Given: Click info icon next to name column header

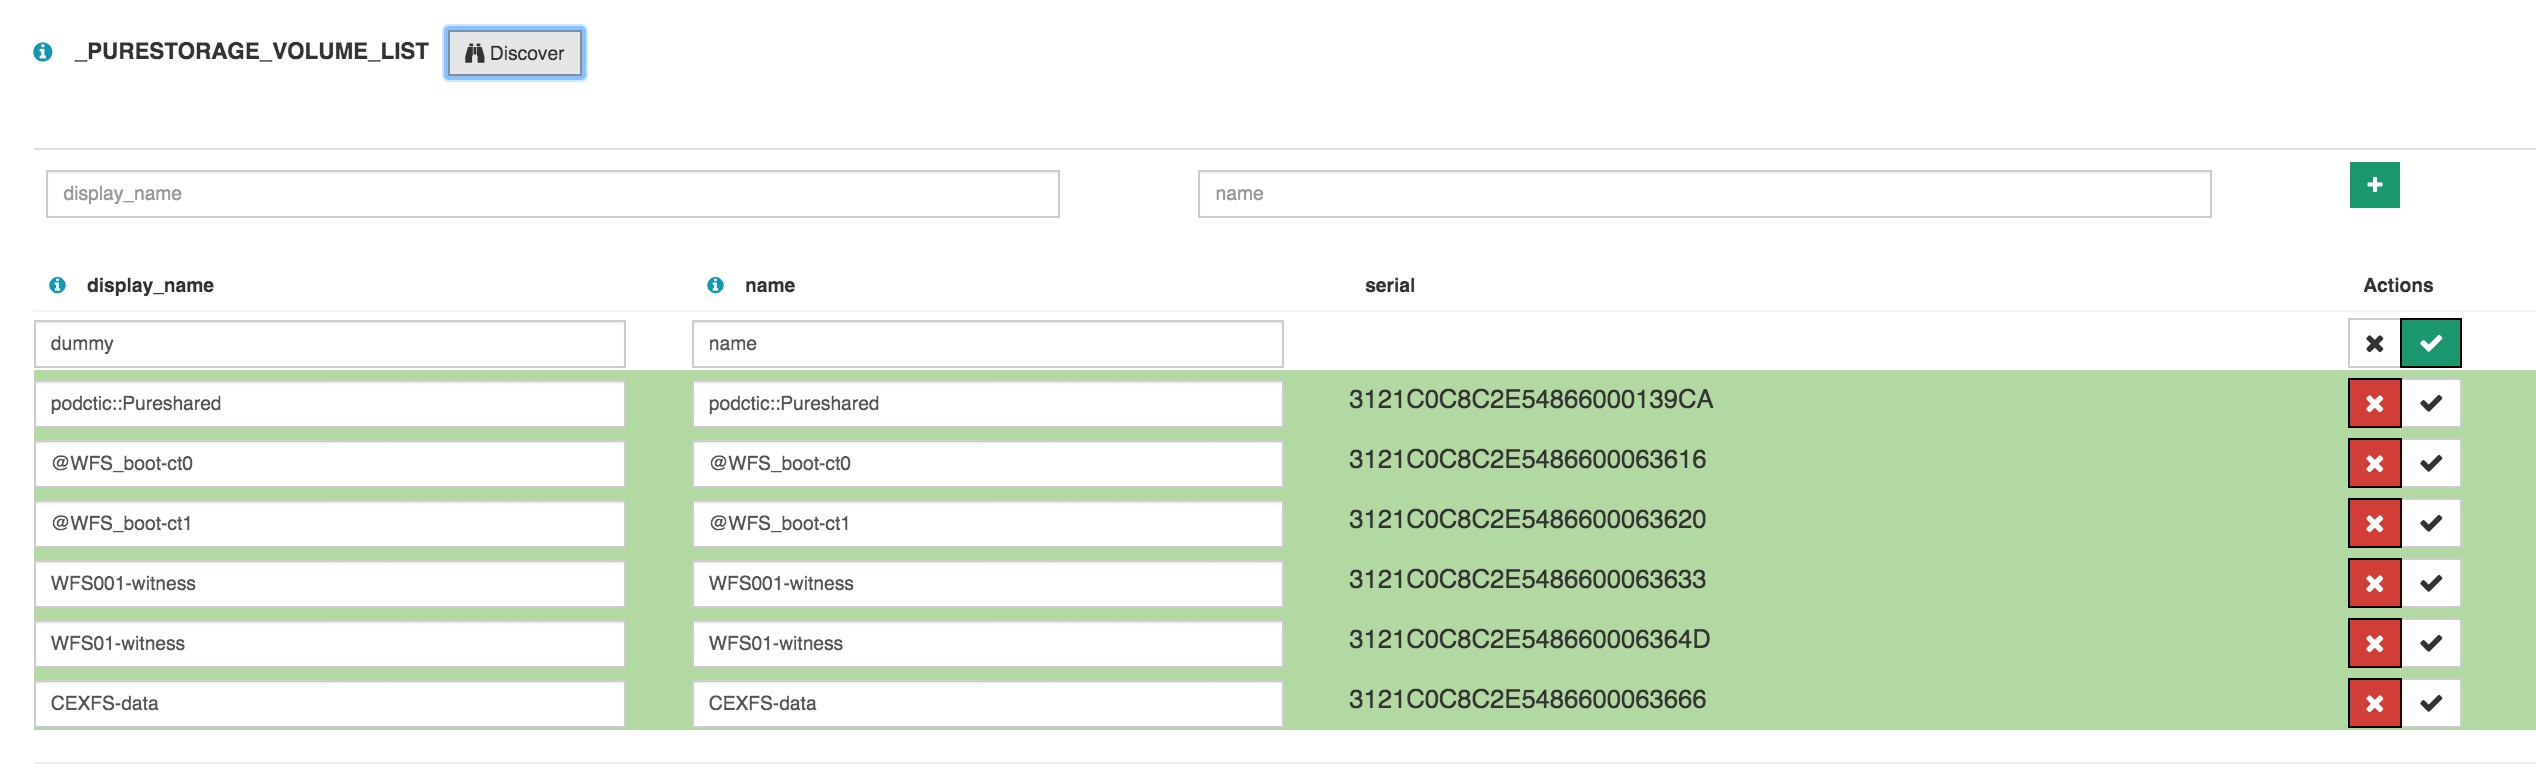Looking at the screenshot, I should [x=716, y=285].
